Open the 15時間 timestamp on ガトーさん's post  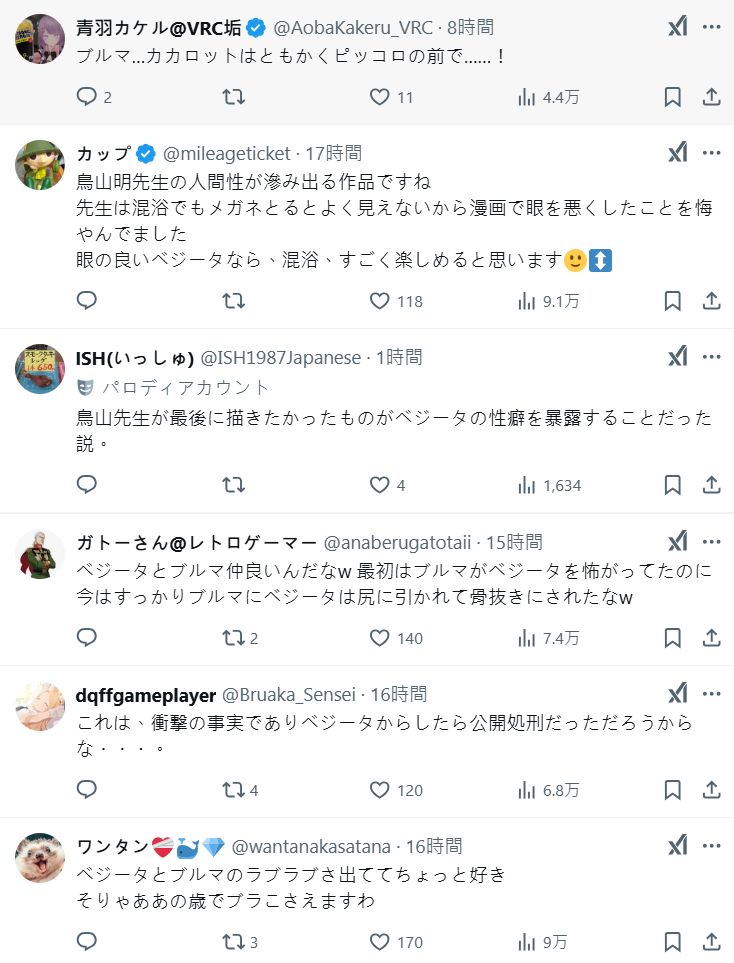tap(514, 542)
